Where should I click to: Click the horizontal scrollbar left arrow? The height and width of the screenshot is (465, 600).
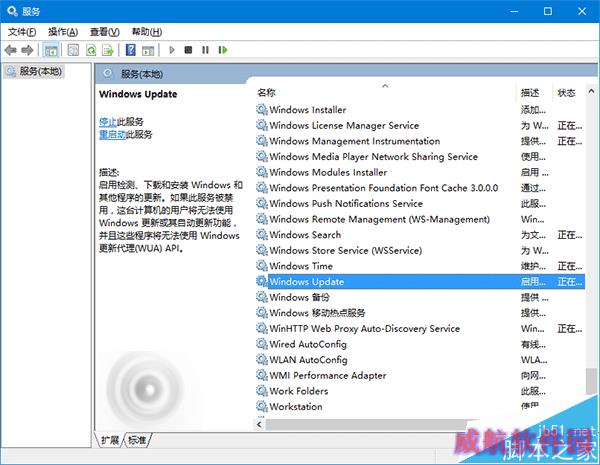tap(260, 424)
